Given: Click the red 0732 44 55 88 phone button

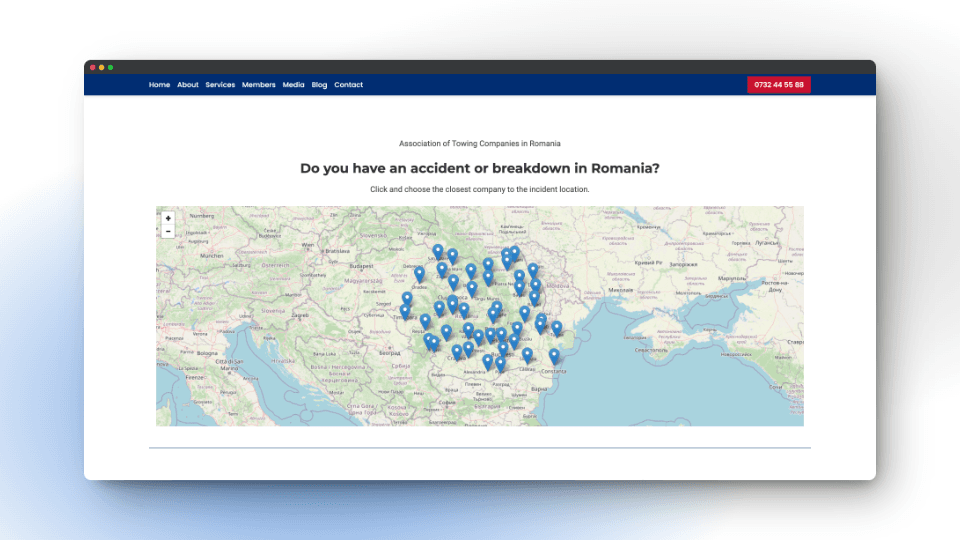Looking at the screenshot, I should coord(778,85).
